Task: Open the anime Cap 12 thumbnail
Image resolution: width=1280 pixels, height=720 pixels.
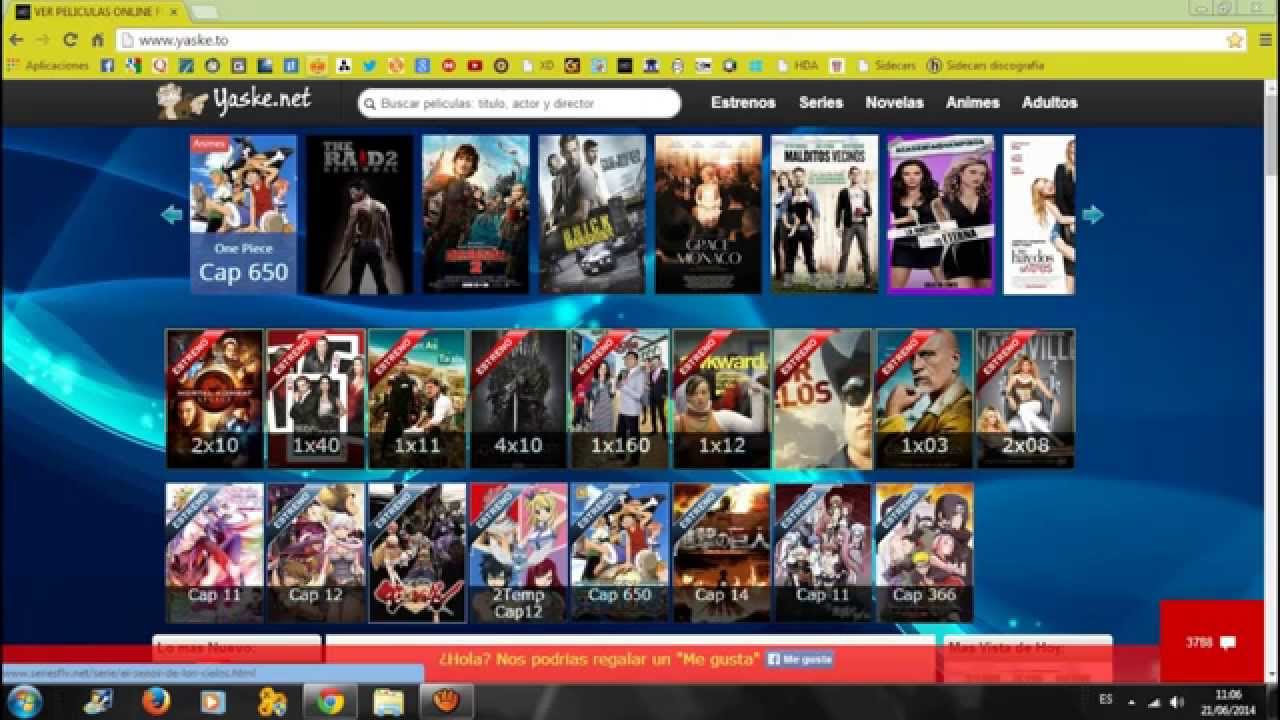Action: pos(316,553)
